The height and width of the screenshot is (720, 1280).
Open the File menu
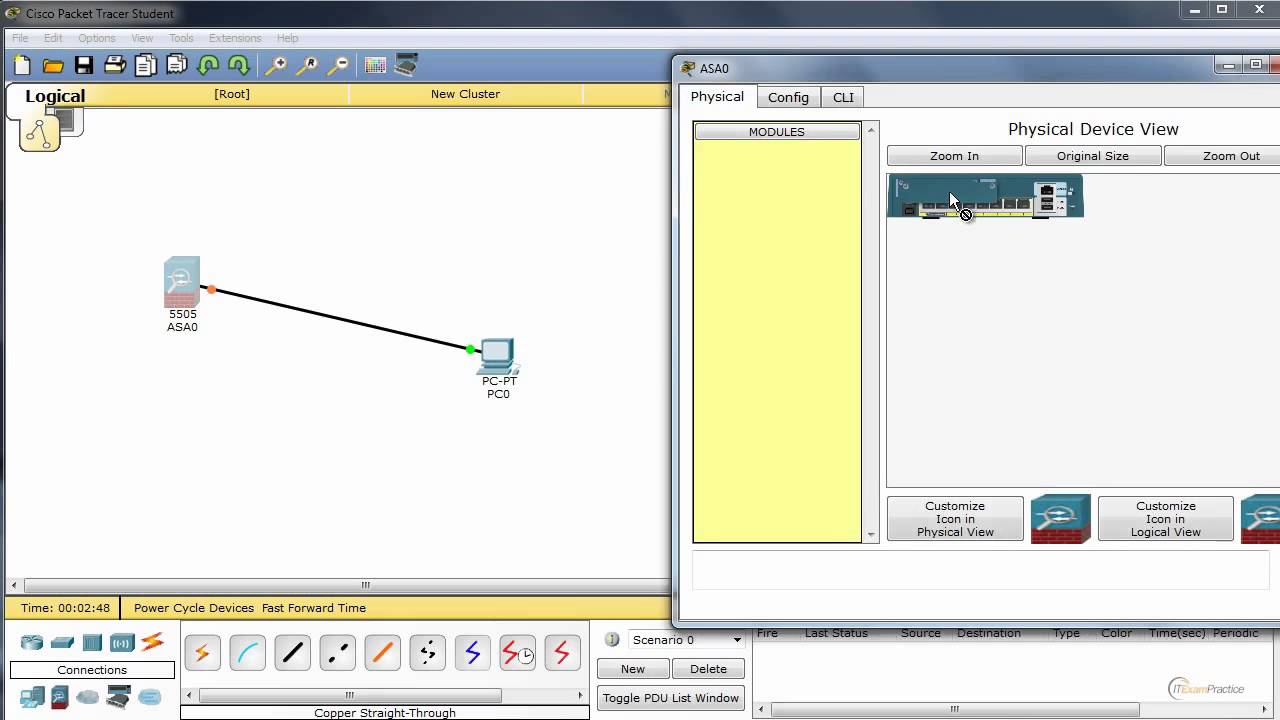pyautogui.click(x=20, y=38)
